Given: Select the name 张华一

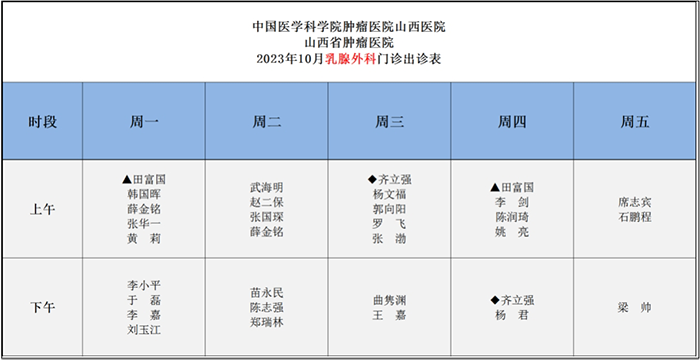Looking at the screenshot, I should click(144, 224).
